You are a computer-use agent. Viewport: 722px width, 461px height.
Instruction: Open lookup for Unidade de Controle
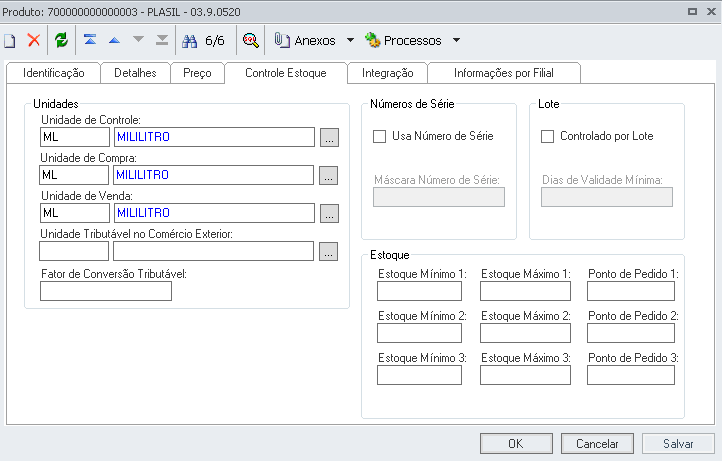point(329,137)
